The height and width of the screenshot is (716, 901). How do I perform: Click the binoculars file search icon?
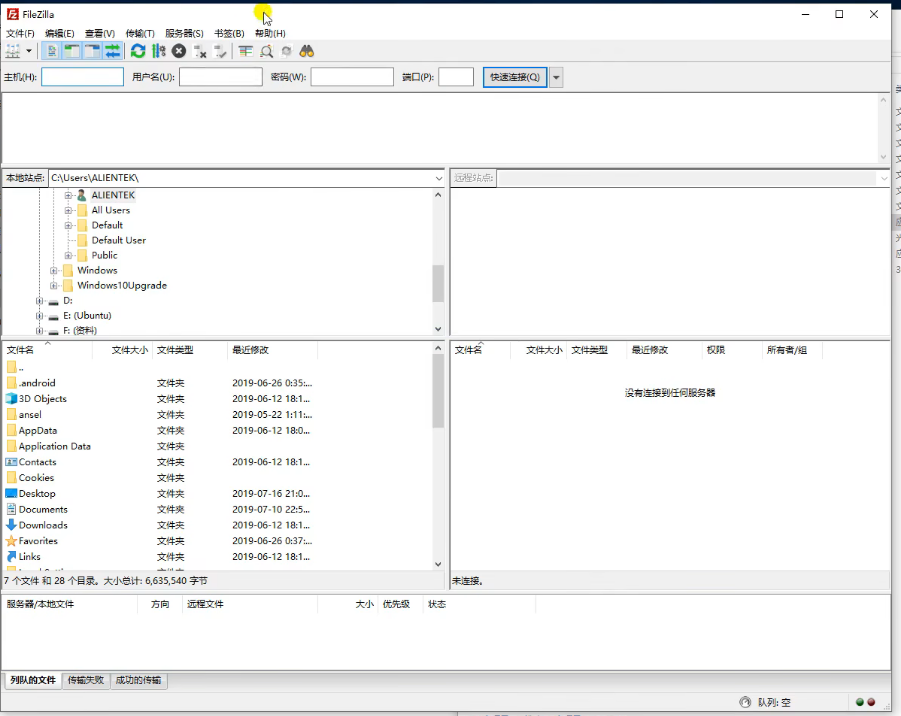coord(307,51)
